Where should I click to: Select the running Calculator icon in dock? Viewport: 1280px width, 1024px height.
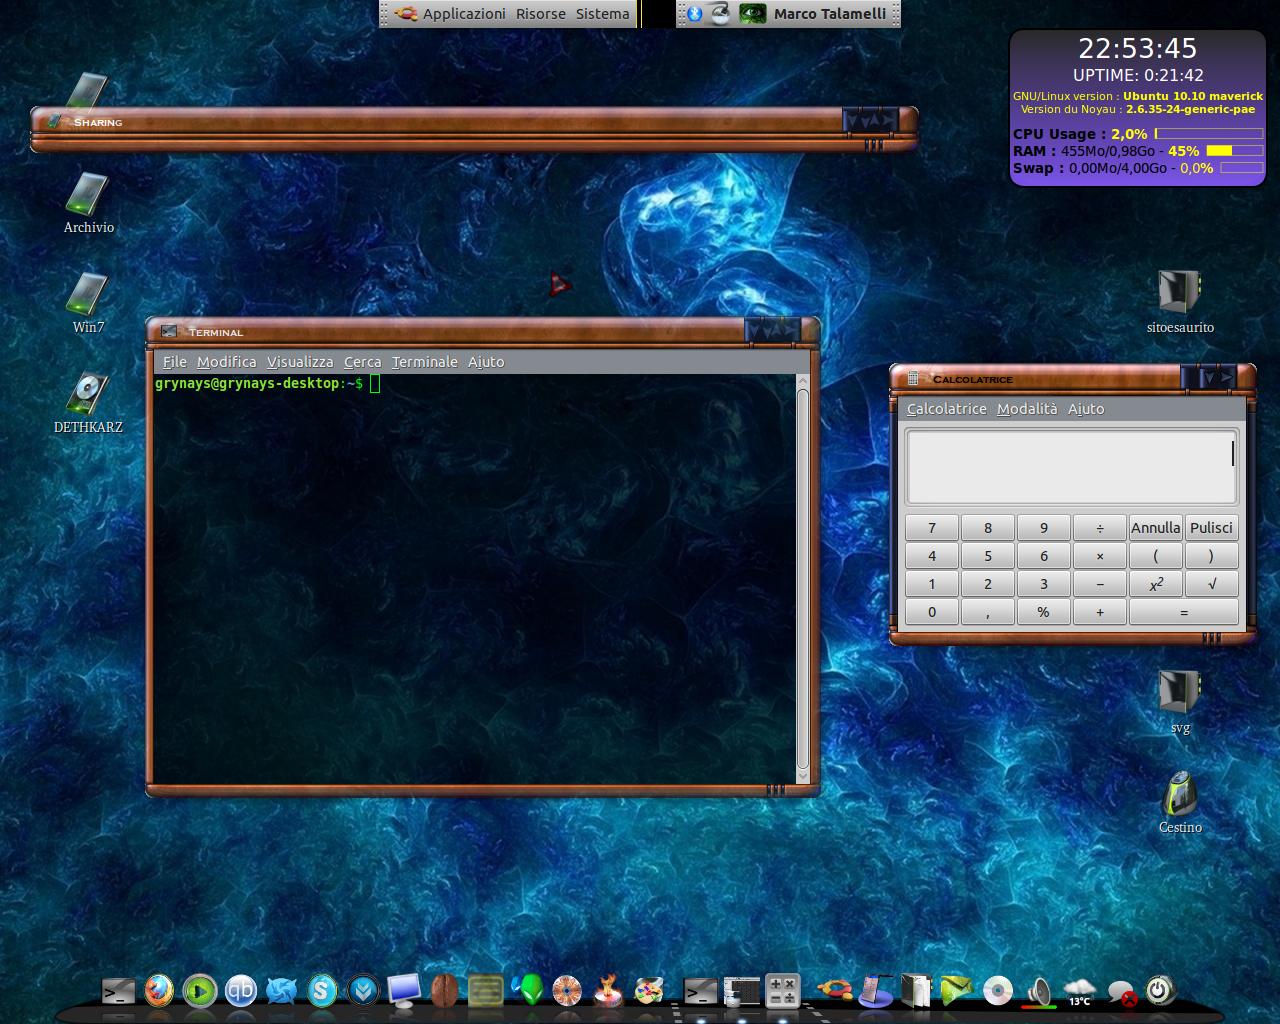782,991
